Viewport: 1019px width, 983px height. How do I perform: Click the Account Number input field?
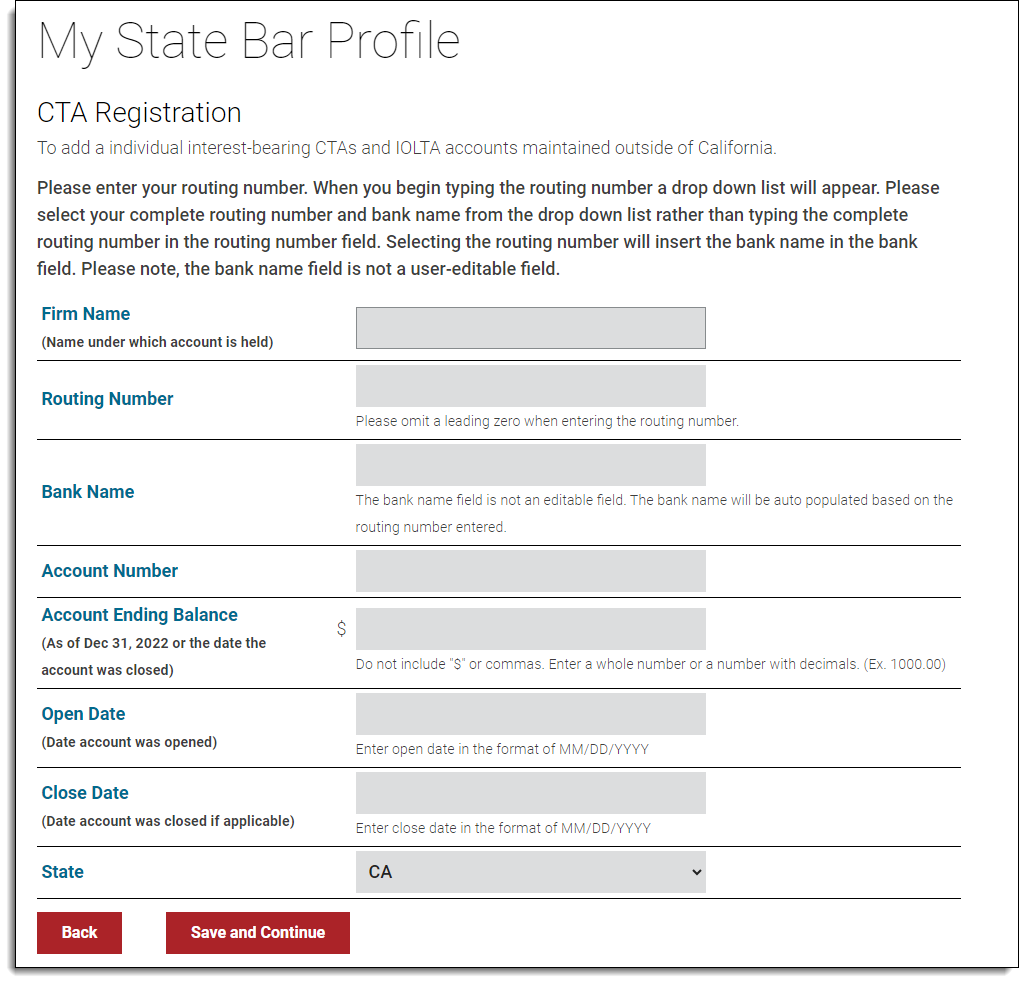pyautogui.click(x=530, y=570)
